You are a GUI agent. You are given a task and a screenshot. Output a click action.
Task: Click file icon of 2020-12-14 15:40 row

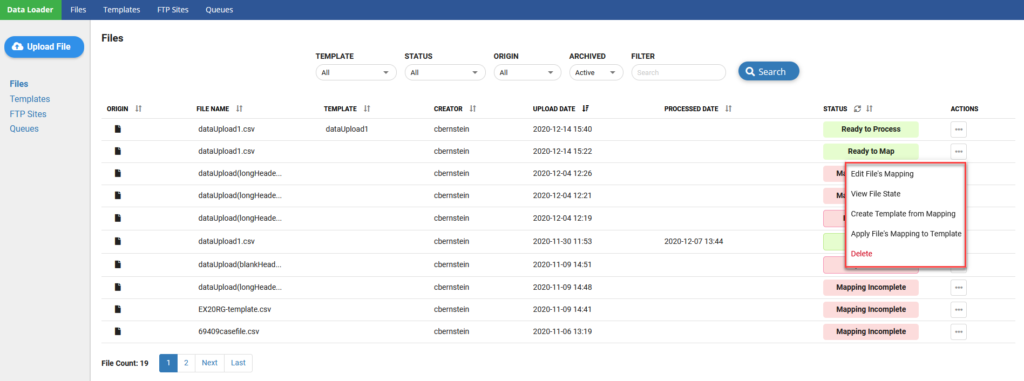coord(118,129)
